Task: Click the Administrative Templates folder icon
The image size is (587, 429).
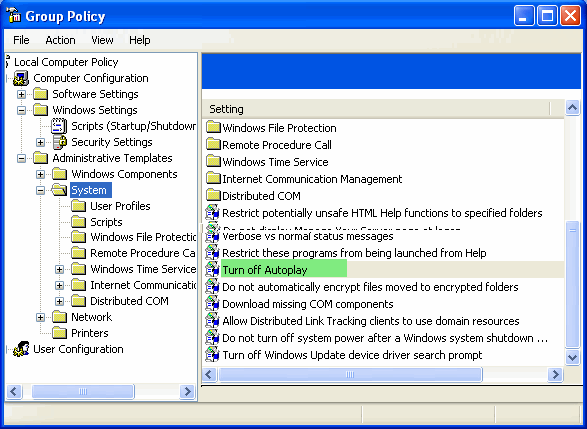Action: click(x=40, y=158)
